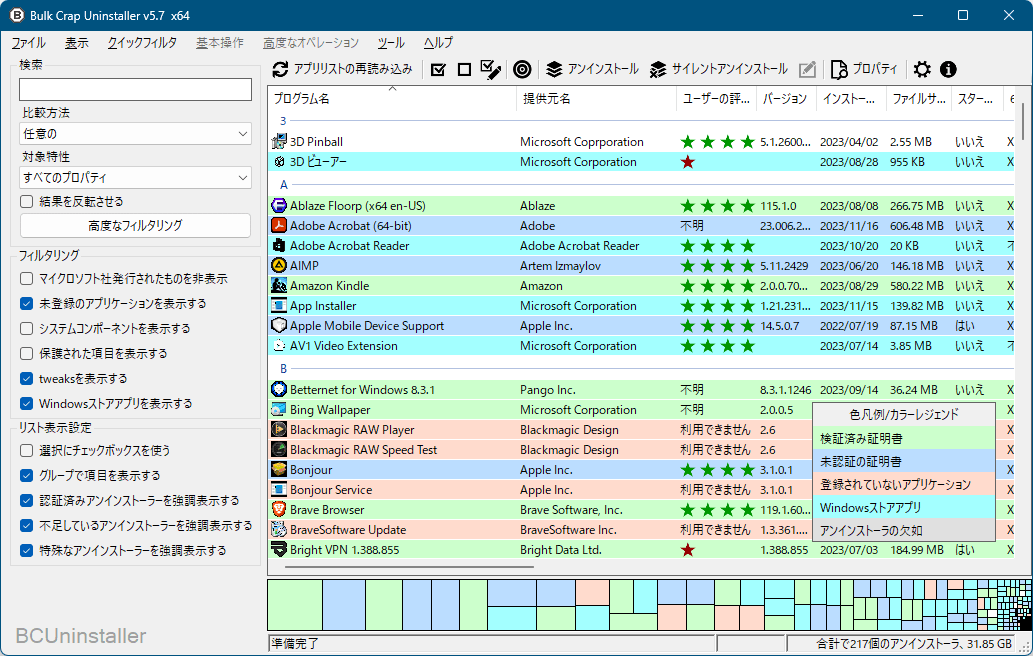This screenshot has height=656, width=1033.
Task: Open the プロパティ toolbar icon
Action: coord(838,69)
